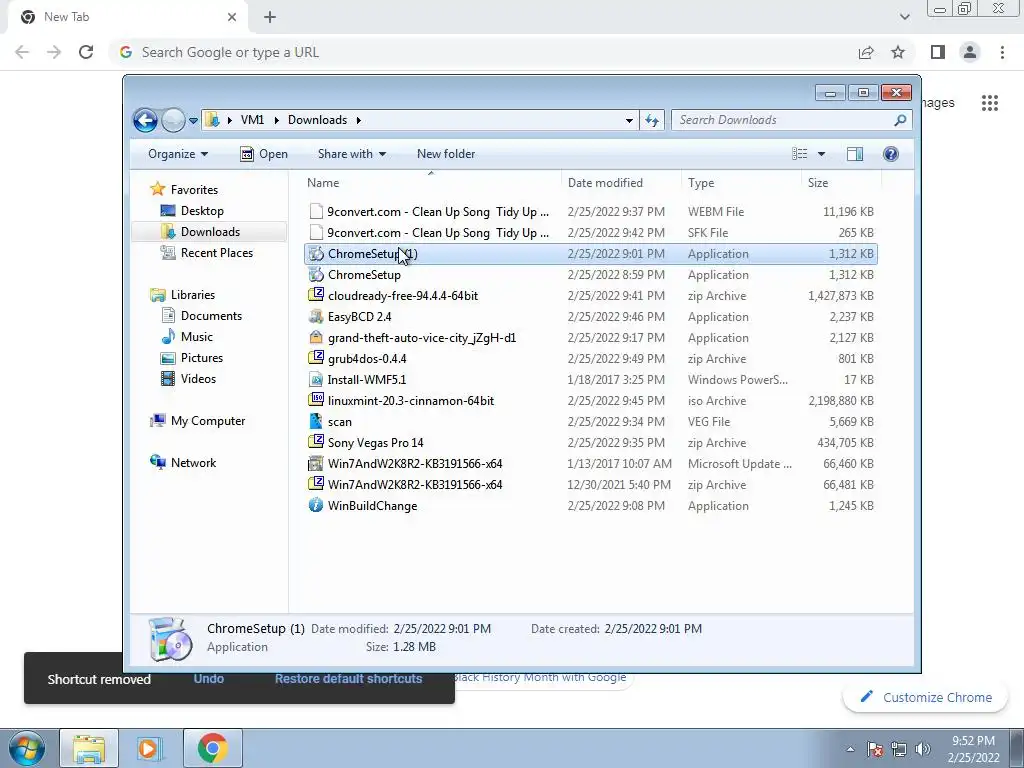Click the blue Help icon

[x=891, y=154]
